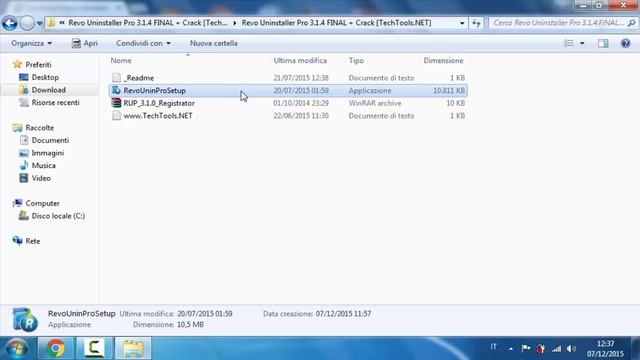
Task: Open the Help question mark icon
Action: pos(625,43)
